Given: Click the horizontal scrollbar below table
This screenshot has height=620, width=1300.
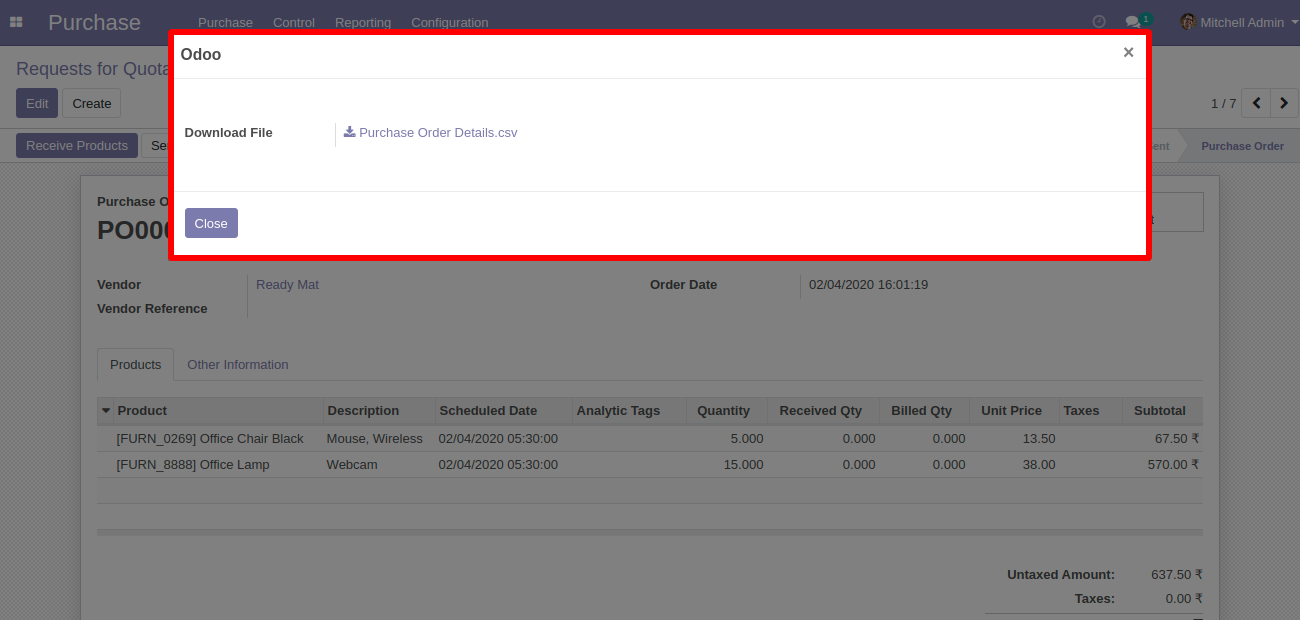Looking at the screenshot, I should (x=650, y=533).
